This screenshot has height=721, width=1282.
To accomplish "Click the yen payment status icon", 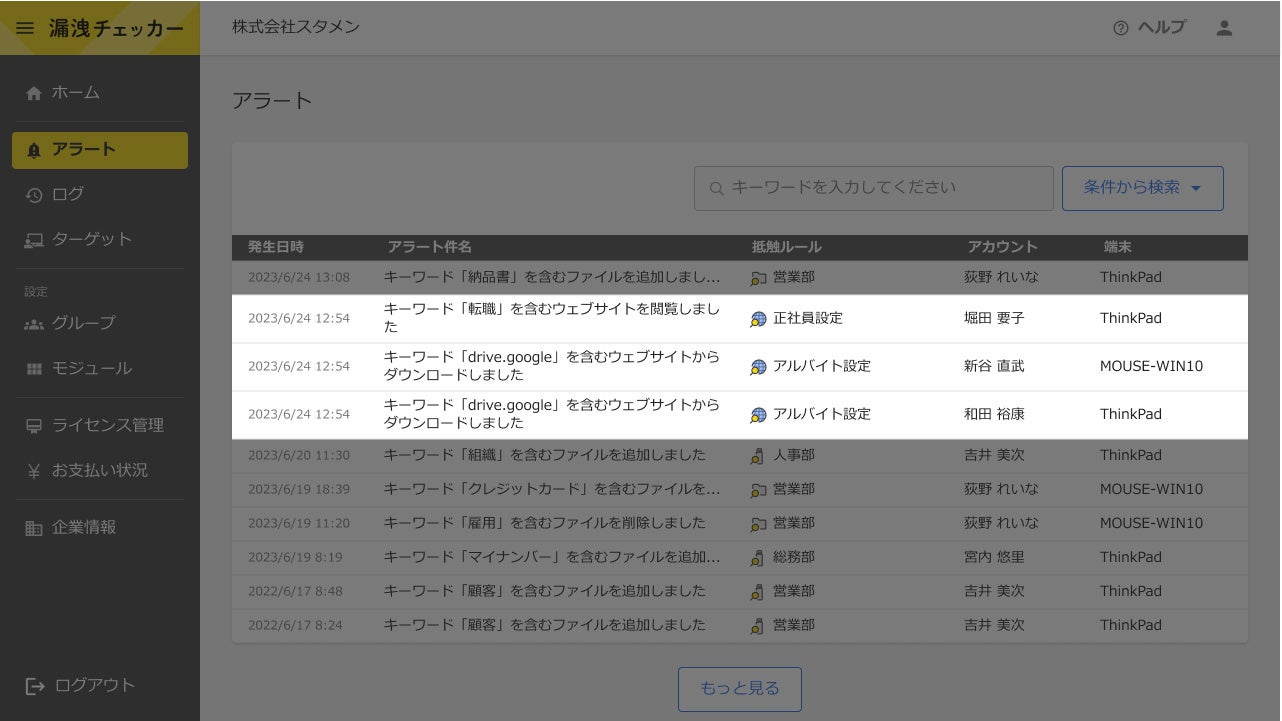I will coord(34,471).
